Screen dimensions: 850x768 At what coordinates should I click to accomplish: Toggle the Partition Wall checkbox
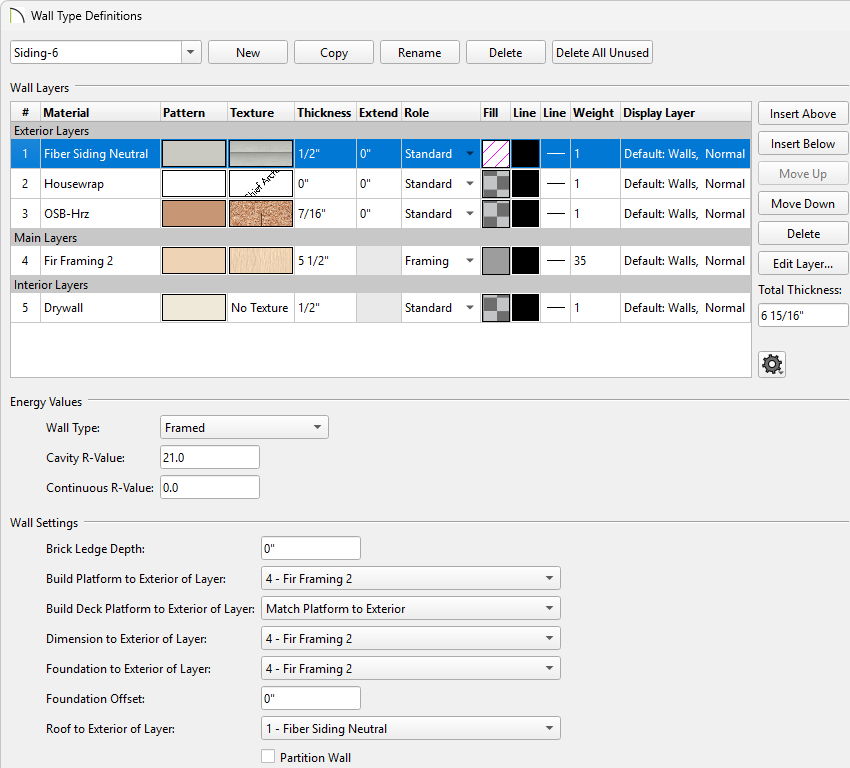click(268, 757)
